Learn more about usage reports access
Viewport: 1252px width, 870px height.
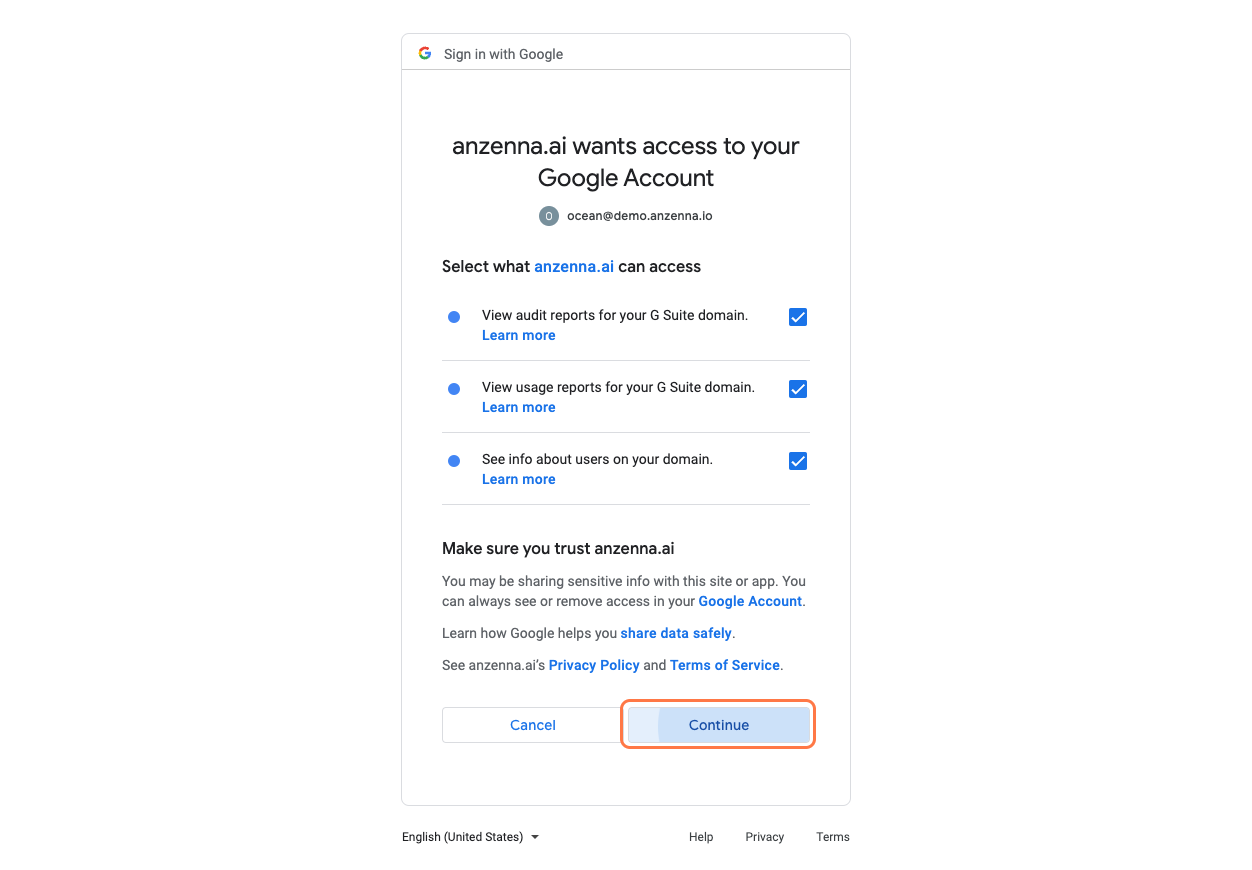coord(518,408)
